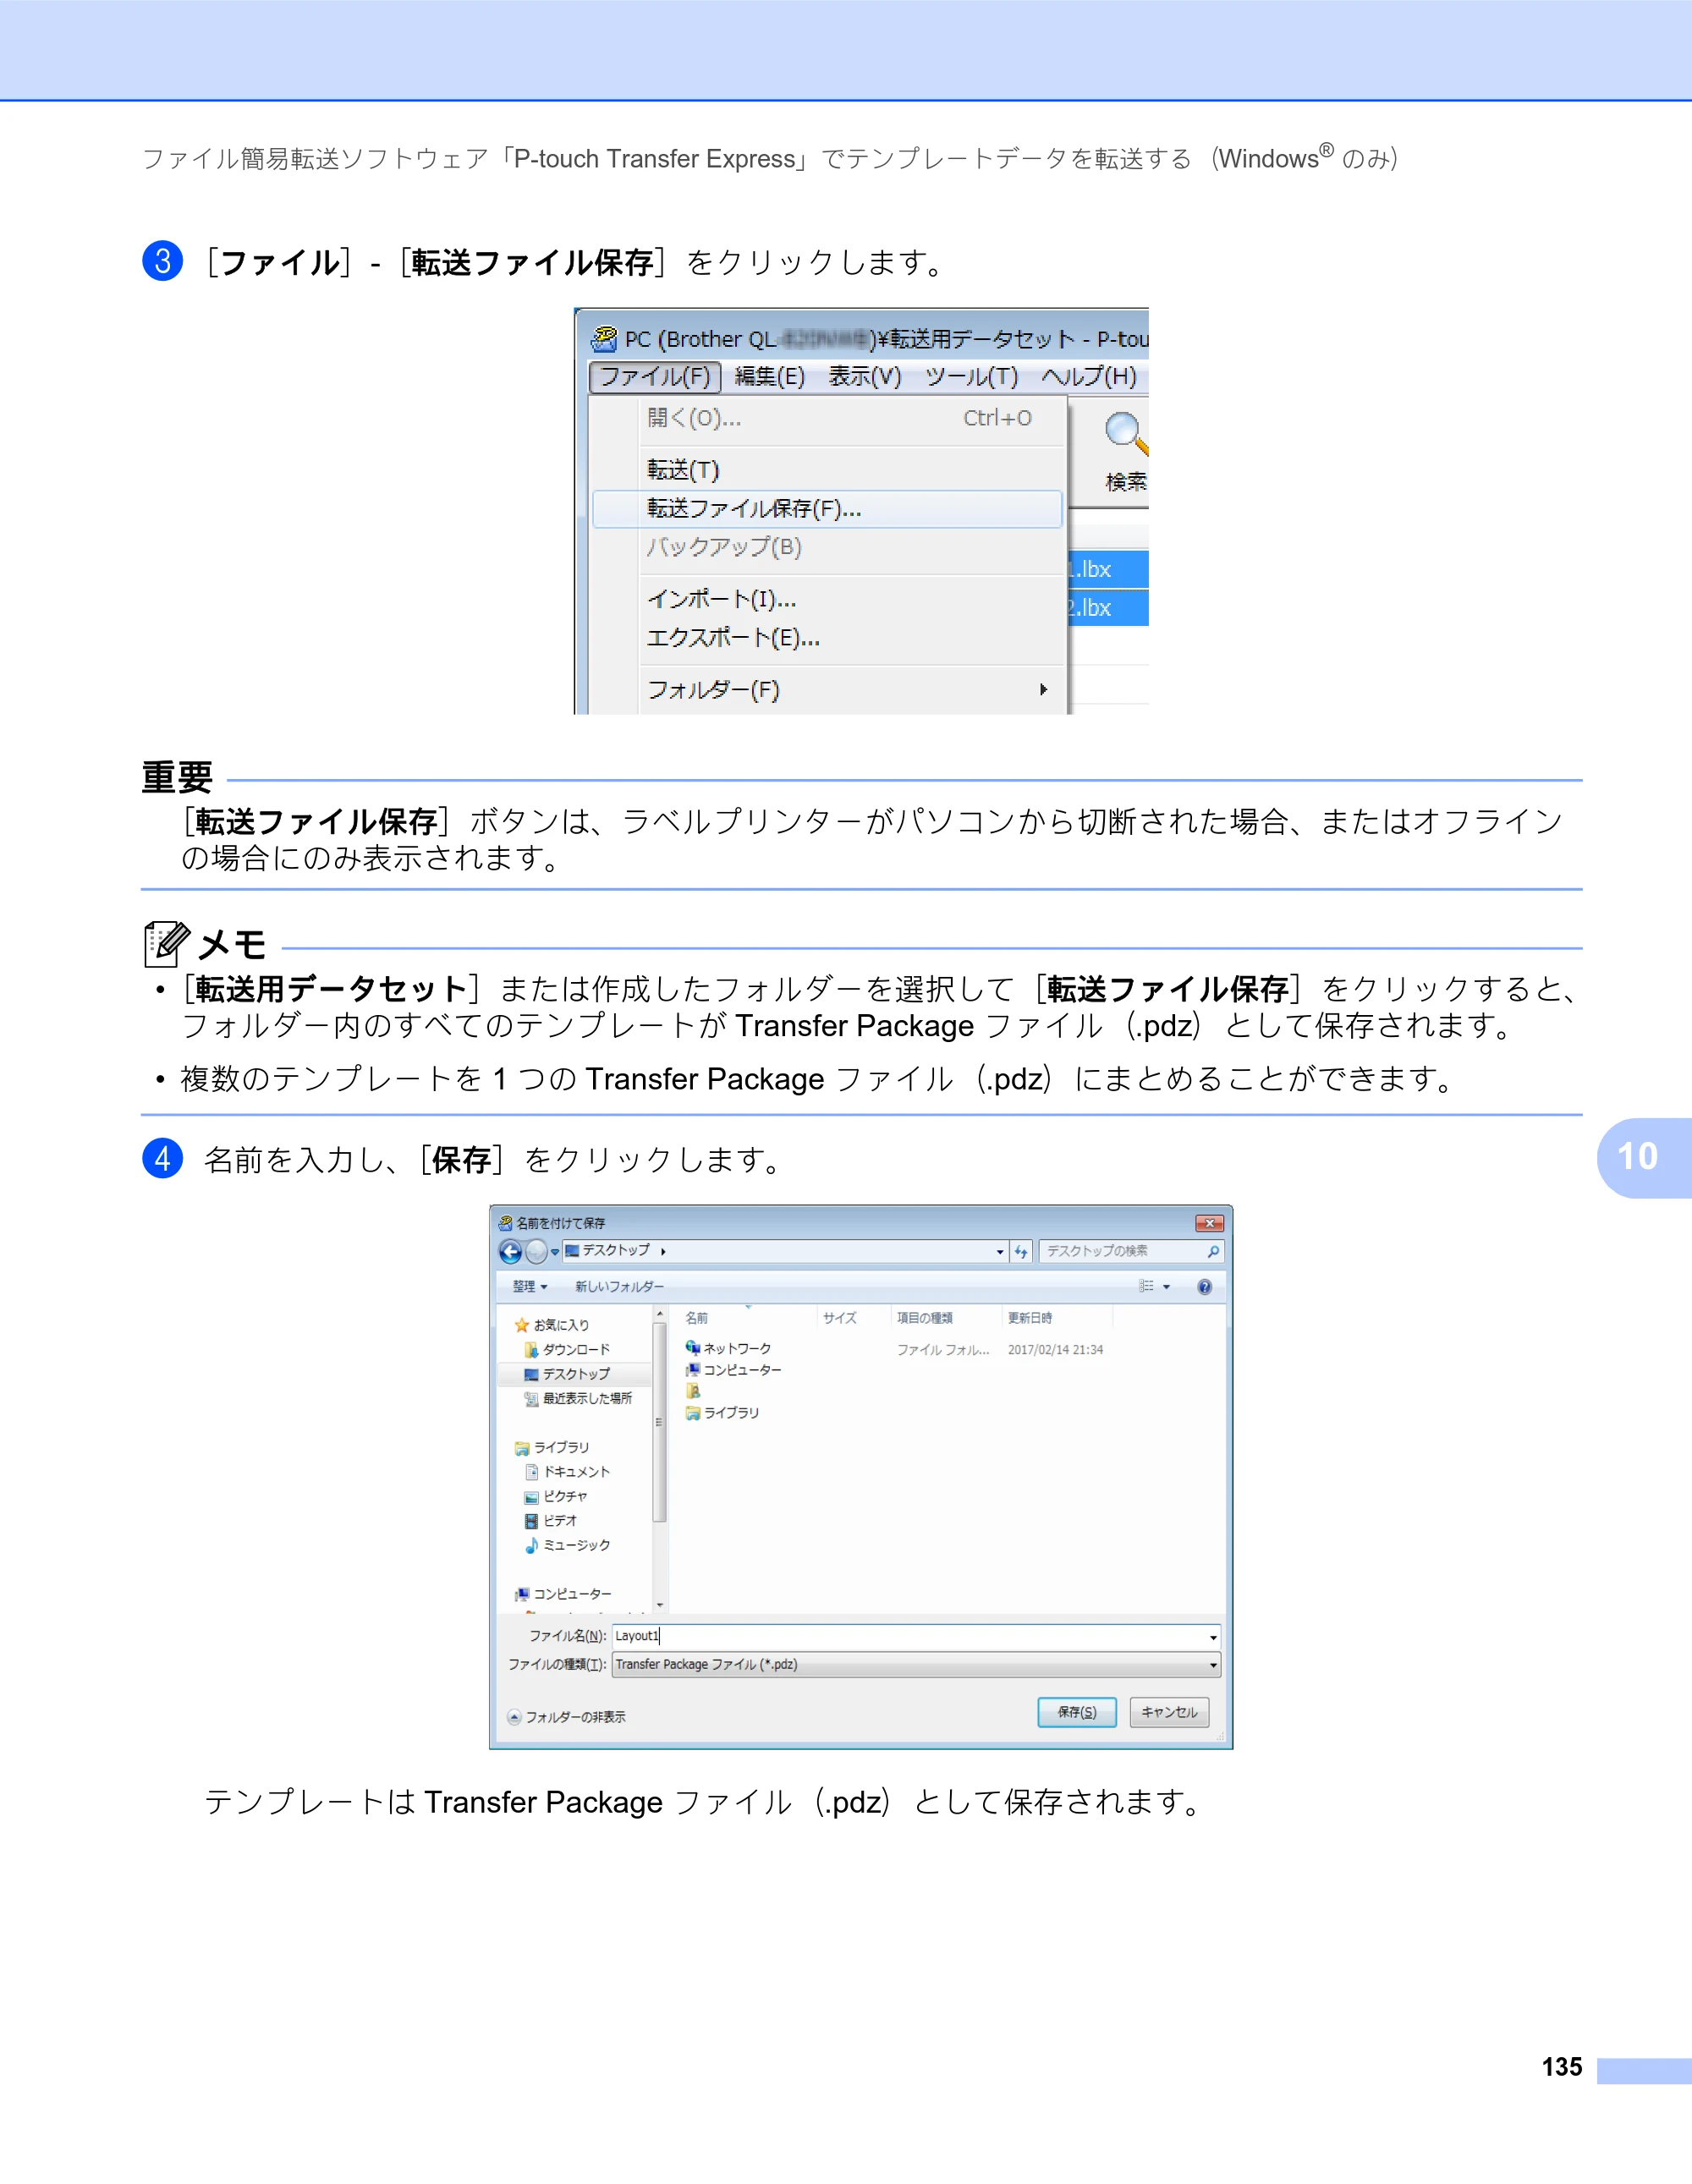Image resolution: width=1692 pixels, height=2184 pixels.
Task: Open the 表示(V) menu
Action: pyautogui.click(x=865, y=377)
